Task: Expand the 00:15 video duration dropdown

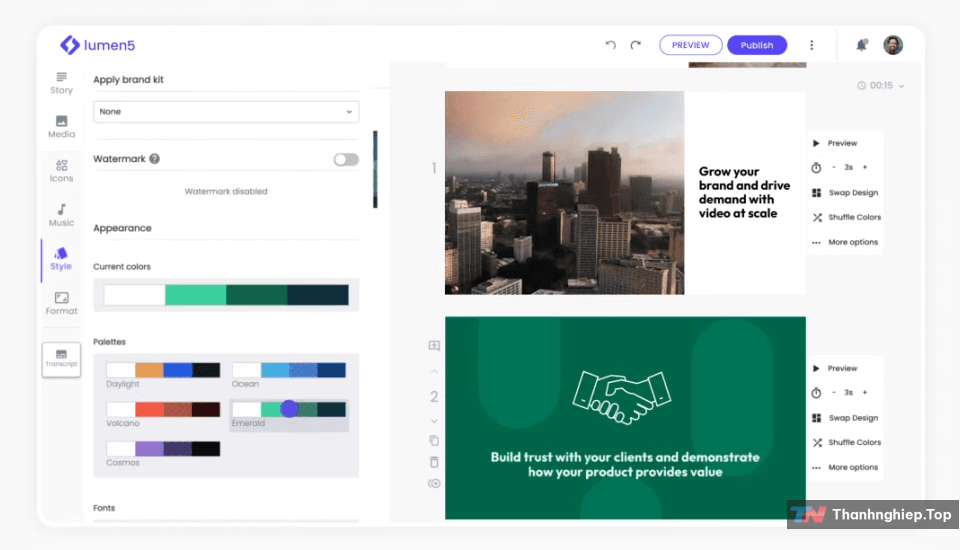Action: click(x=880, y=85)
